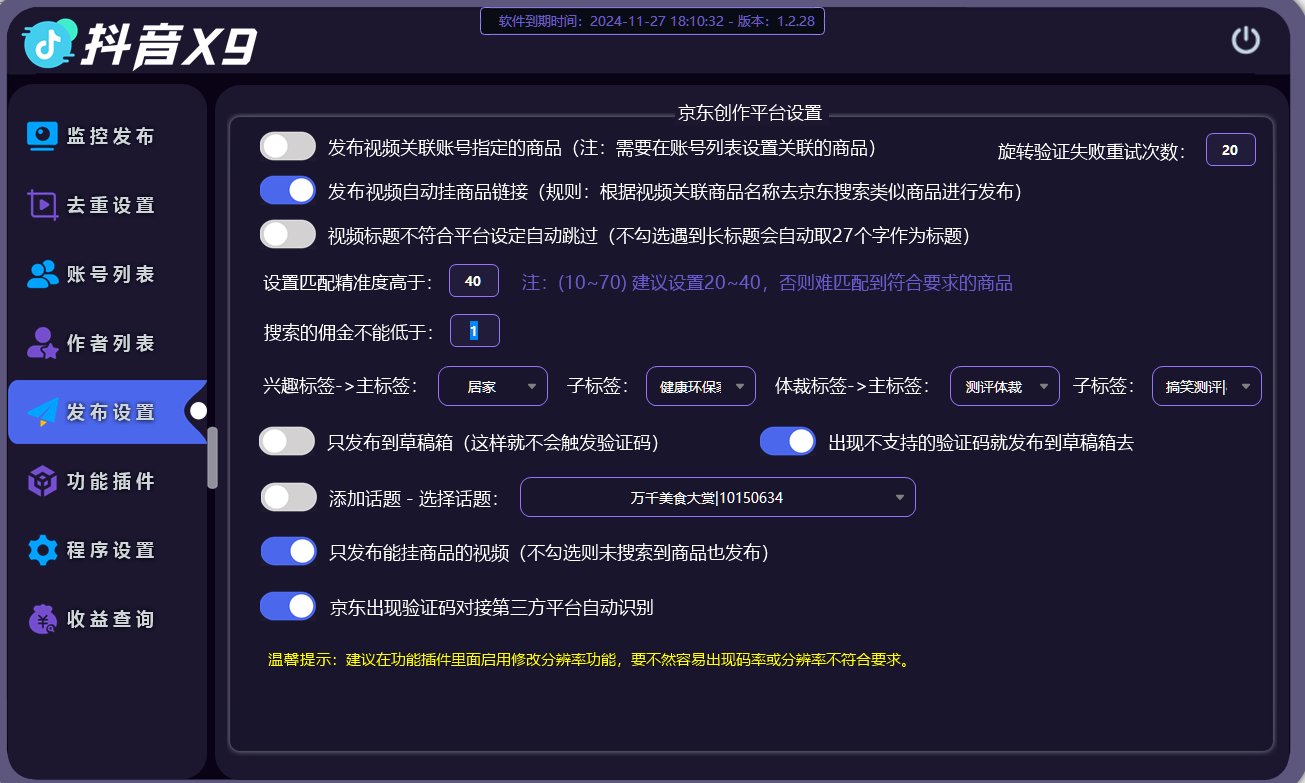
Task: Click the gear icon for 程序设置
Action: click(x=42, y=550)
